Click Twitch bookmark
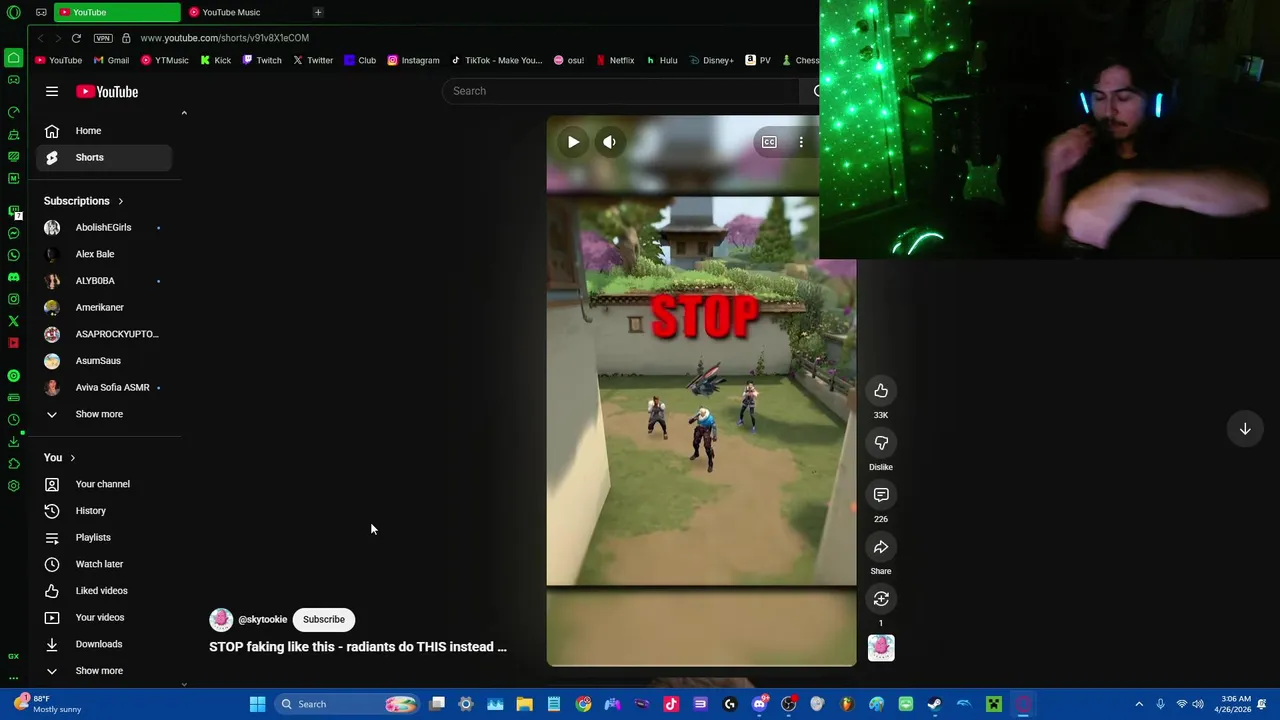1280x720 pixels. (261, 60)
